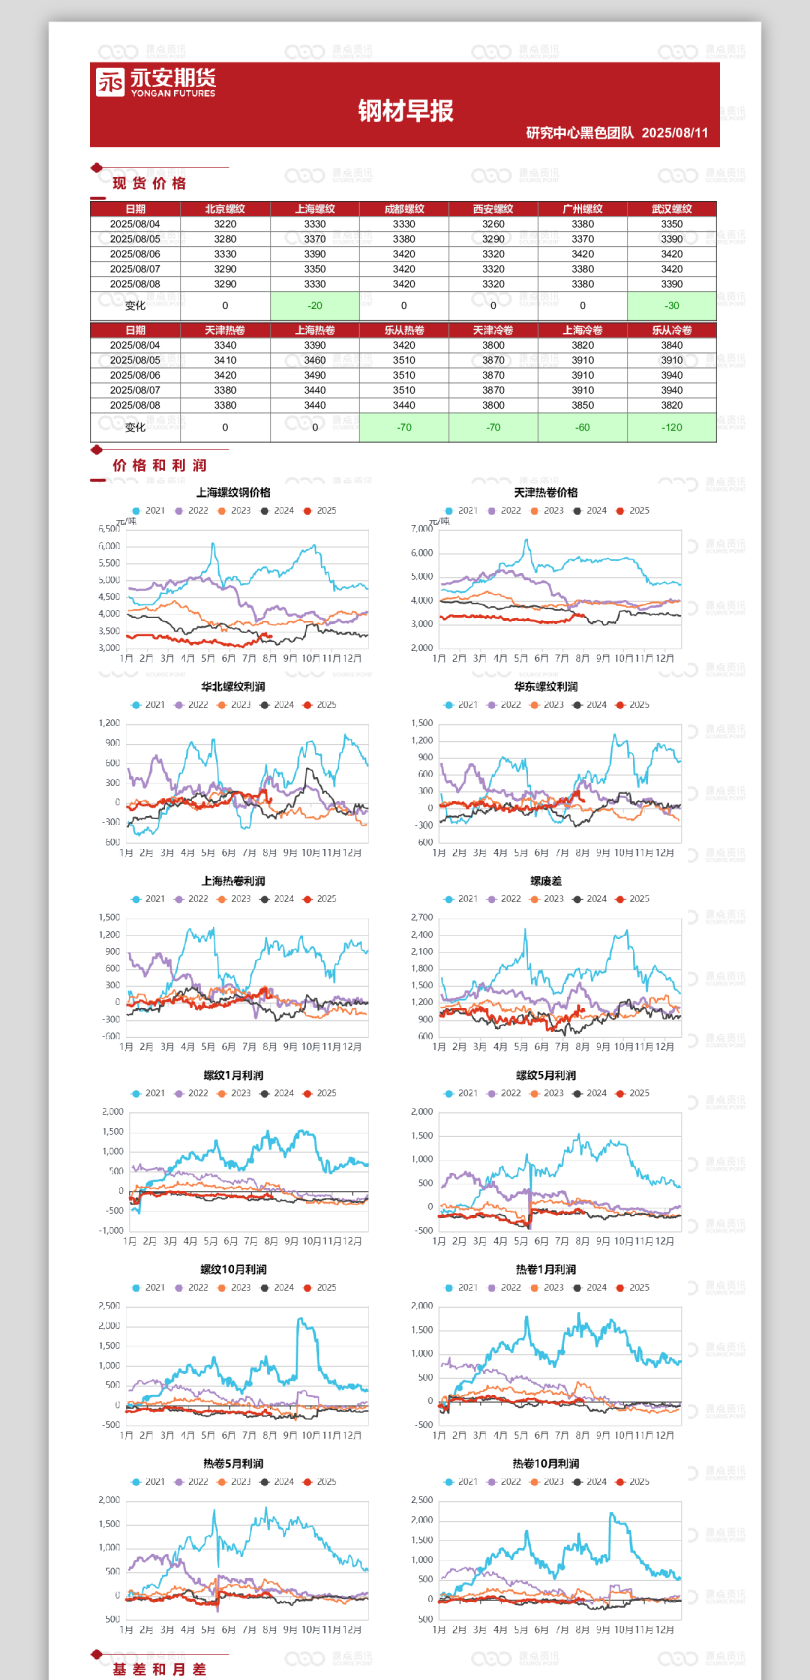Image resolution: width=810 pixels, height=1680 pixels.
Task: Click the 天津热卷价格 chart title
Action: [546, 492]
